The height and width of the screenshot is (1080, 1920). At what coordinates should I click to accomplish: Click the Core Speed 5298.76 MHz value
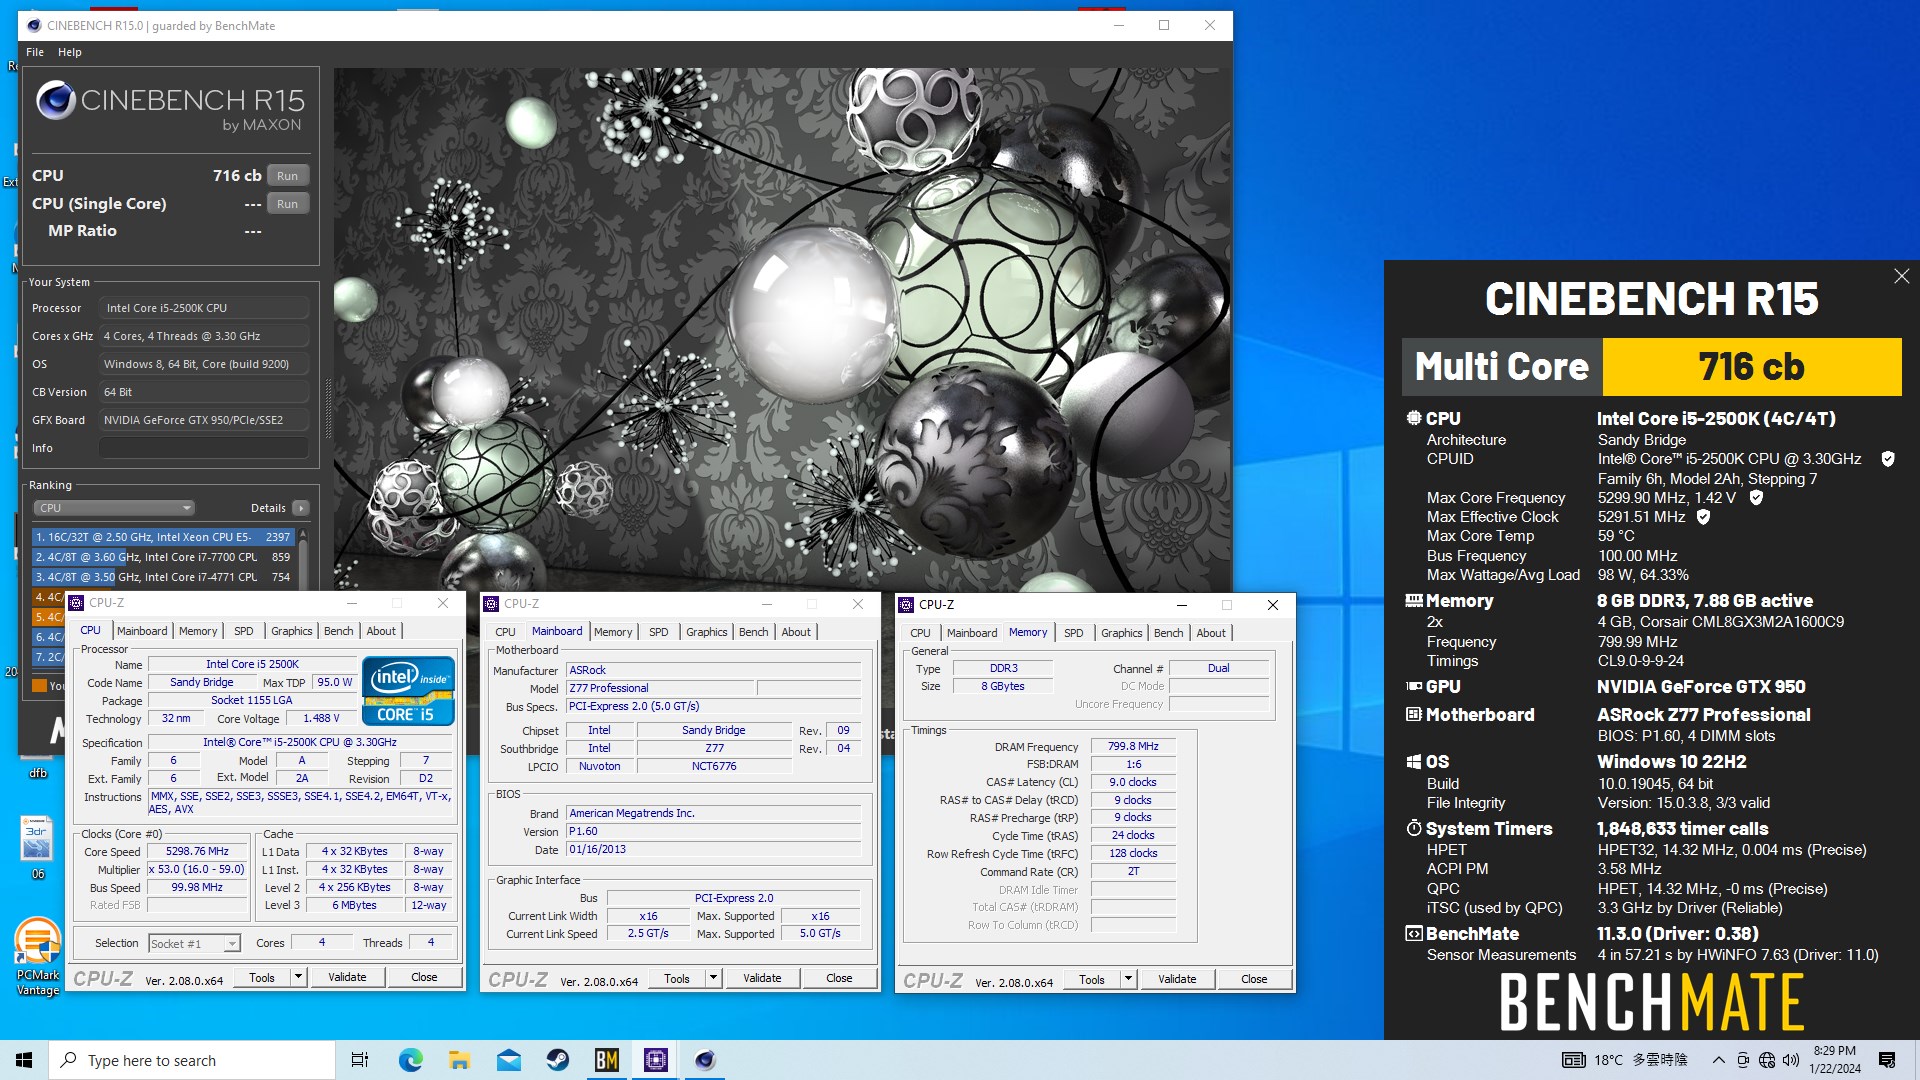pos(197,851)
